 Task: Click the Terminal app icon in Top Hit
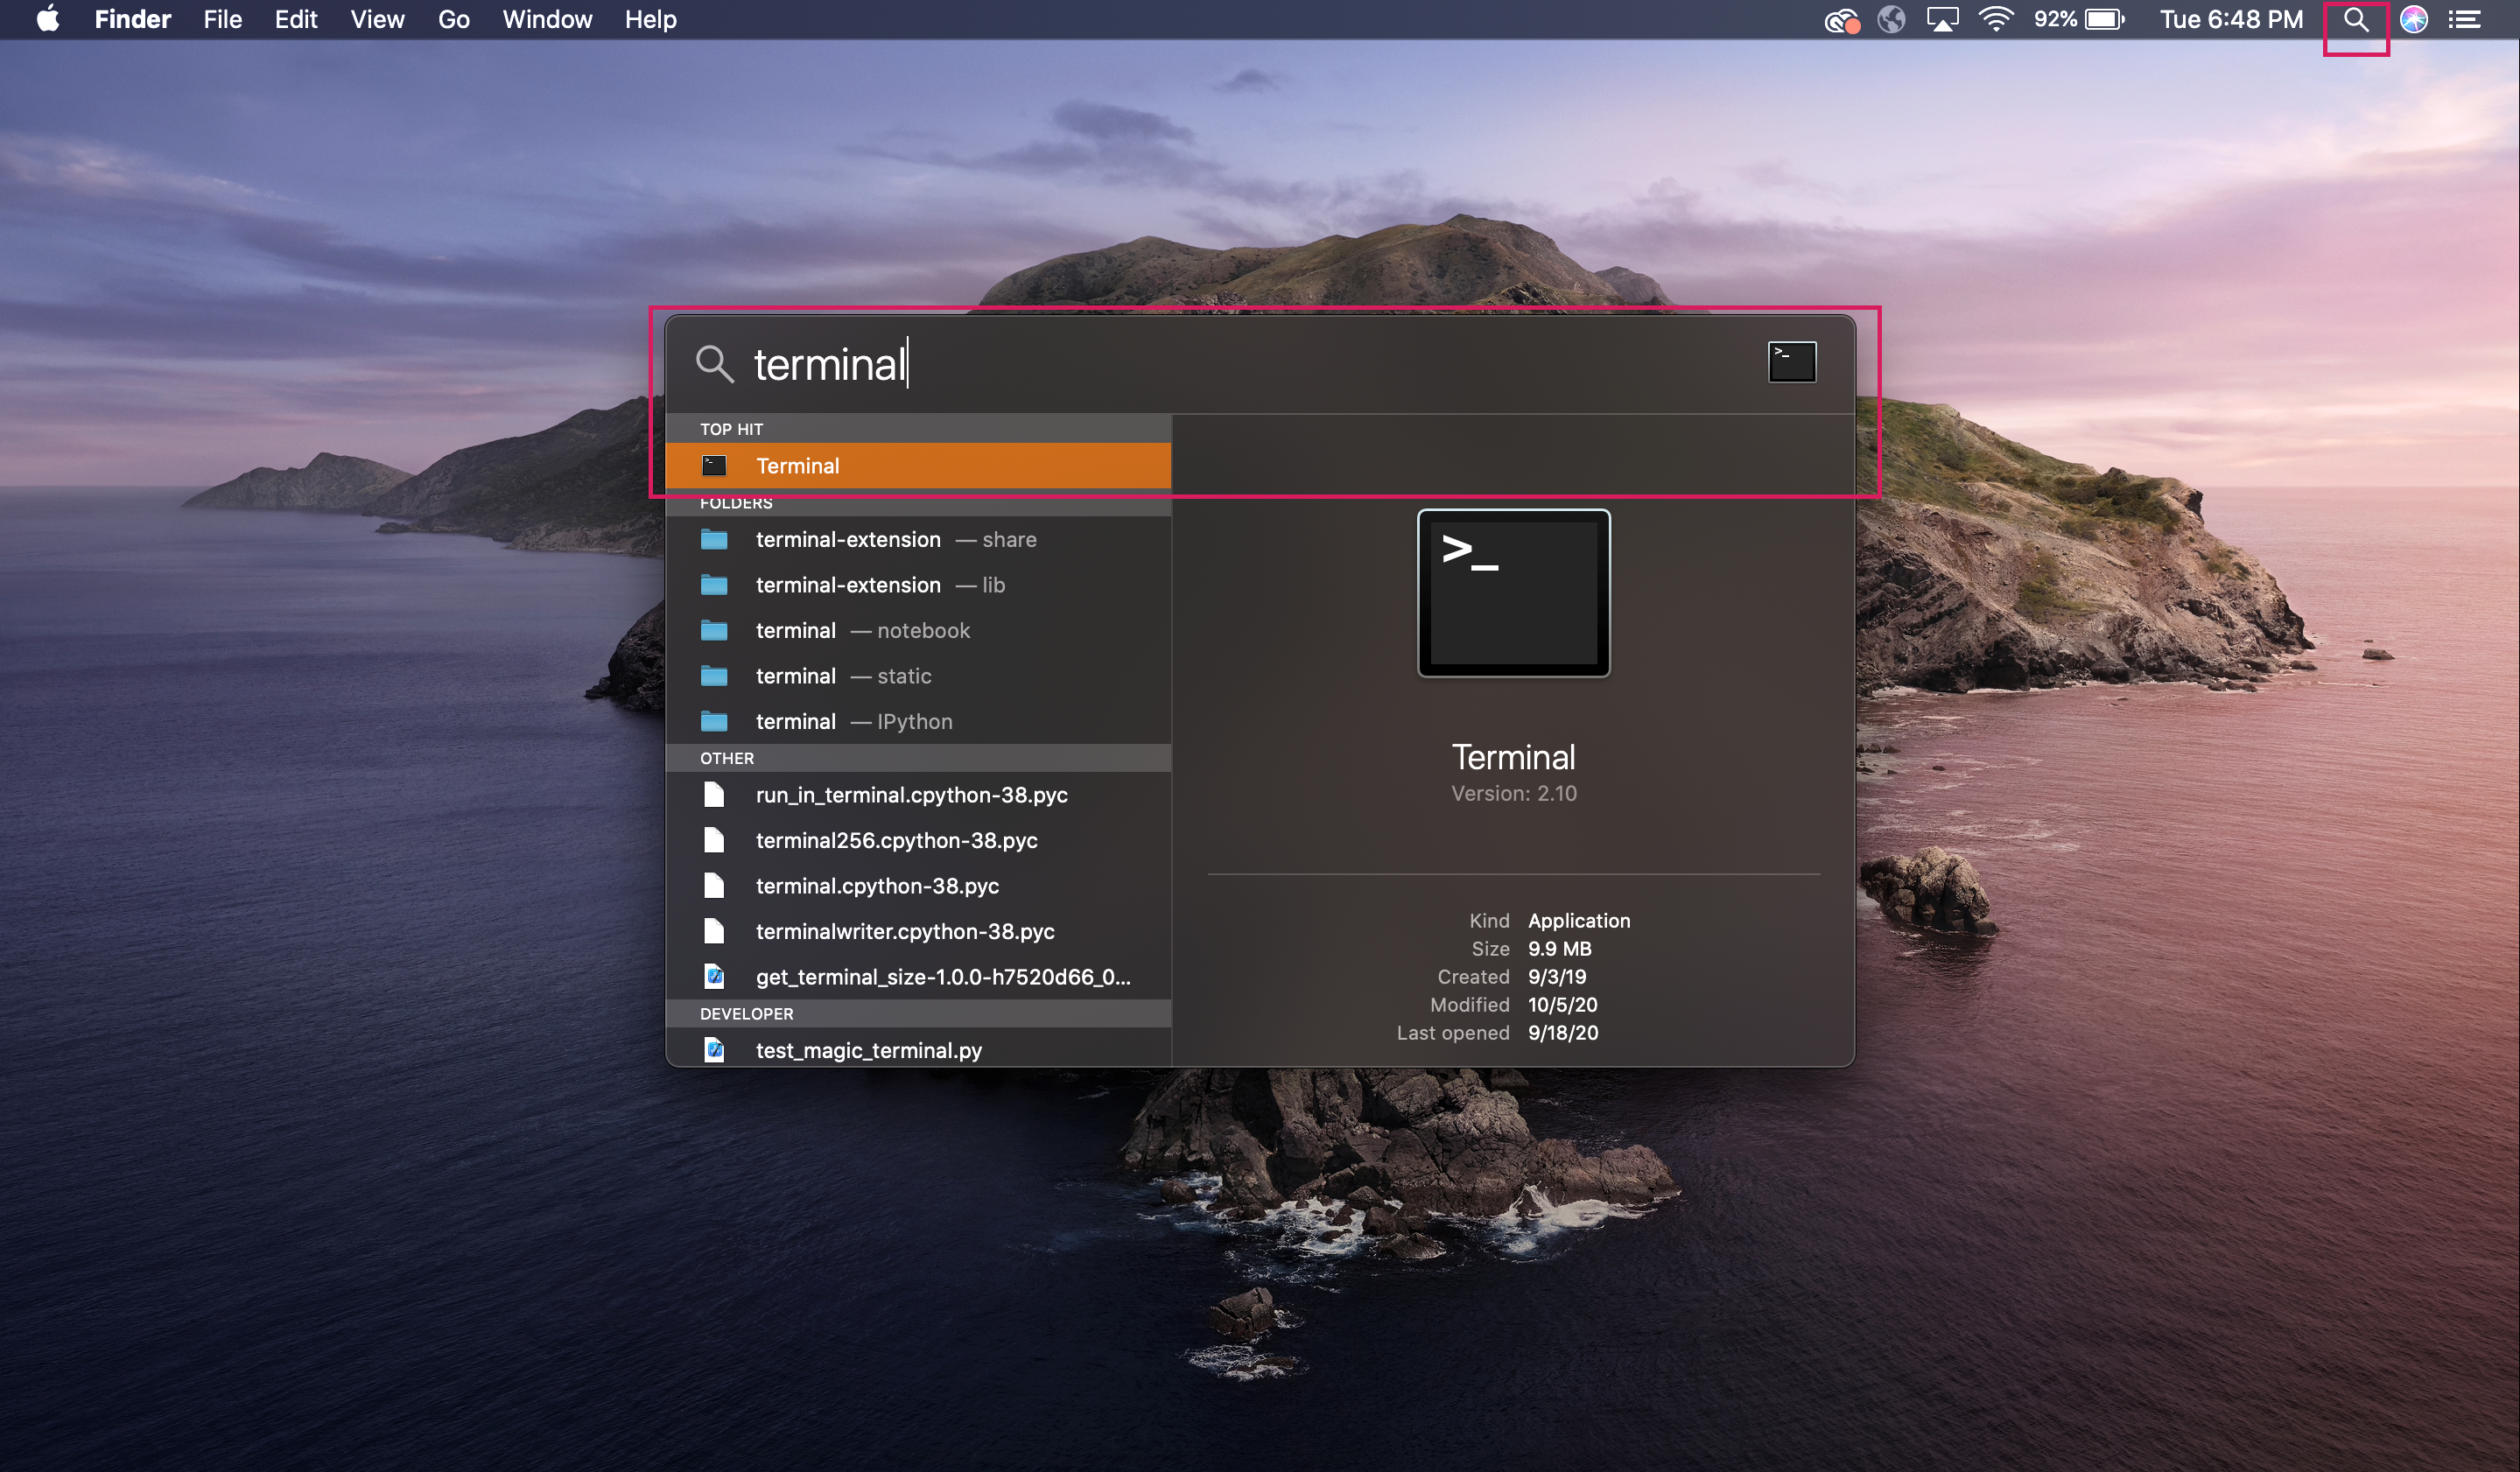[714, 465]
